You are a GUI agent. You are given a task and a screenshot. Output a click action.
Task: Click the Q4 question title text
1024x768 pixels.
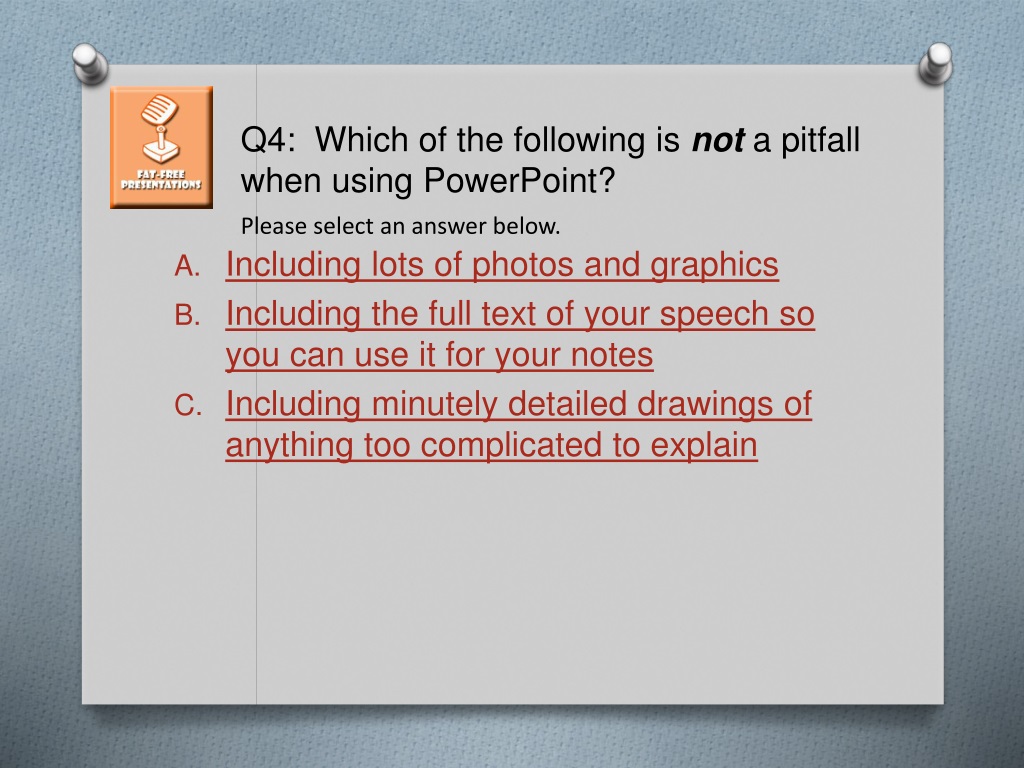(550, 160)
